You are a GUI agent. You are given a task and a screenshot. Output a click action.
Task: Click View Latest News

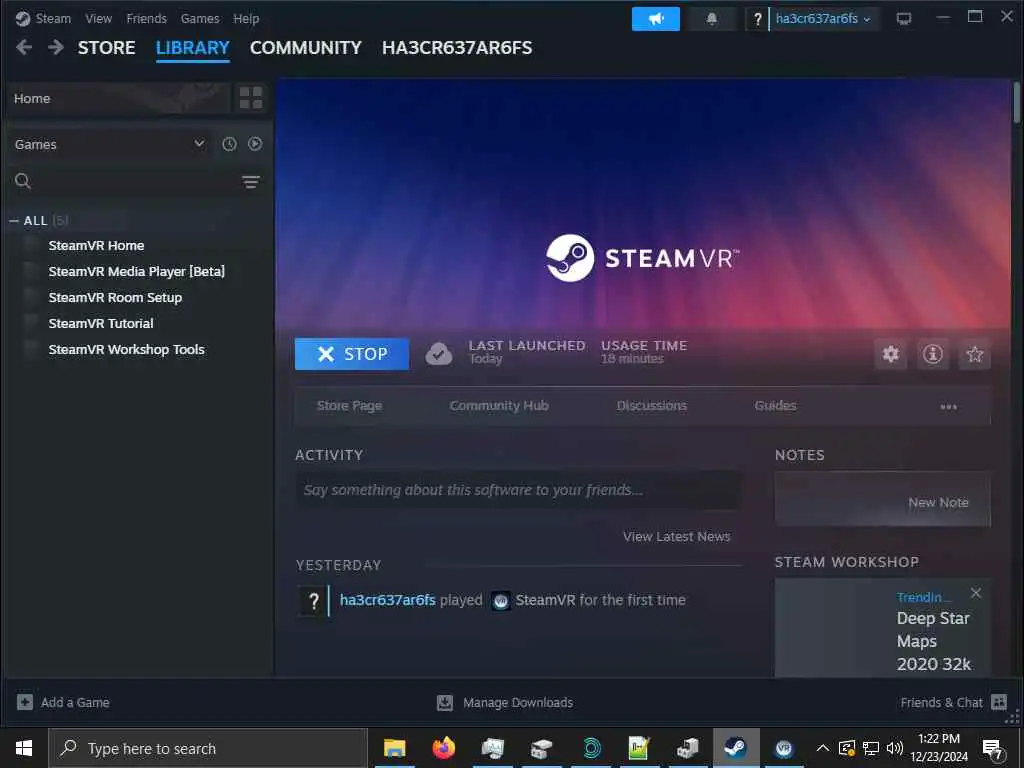(677, 536)
